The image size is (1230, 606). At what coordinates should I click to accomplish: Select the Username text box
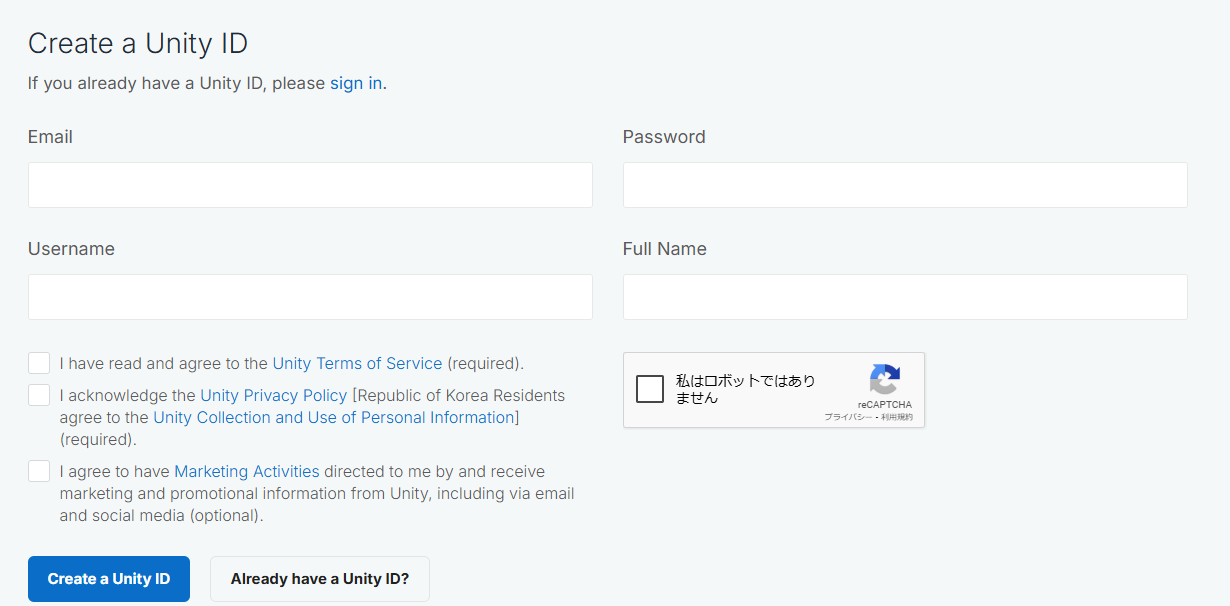point(310,297)
